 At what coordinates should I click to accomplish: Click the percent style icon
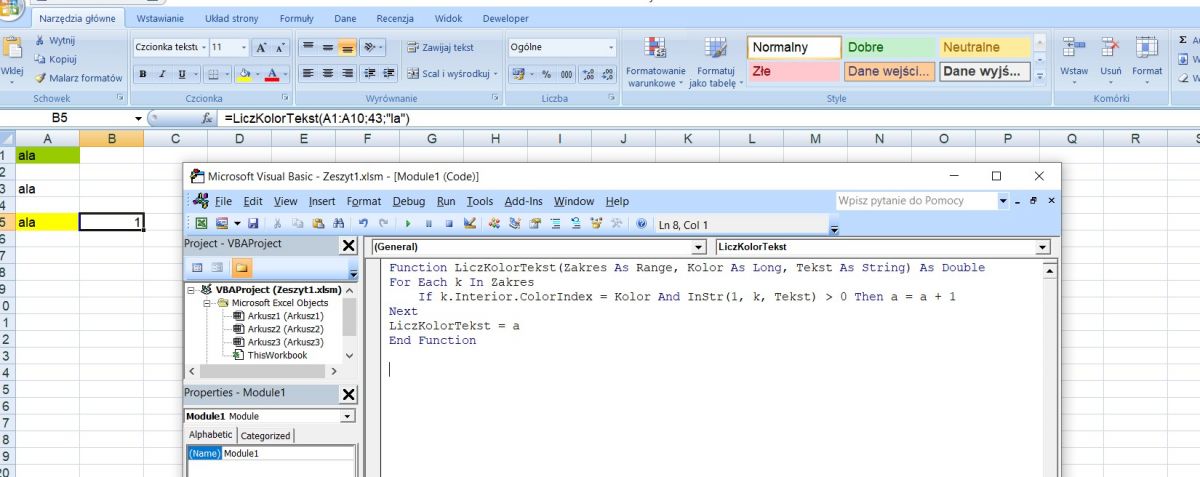coord(547,74)
